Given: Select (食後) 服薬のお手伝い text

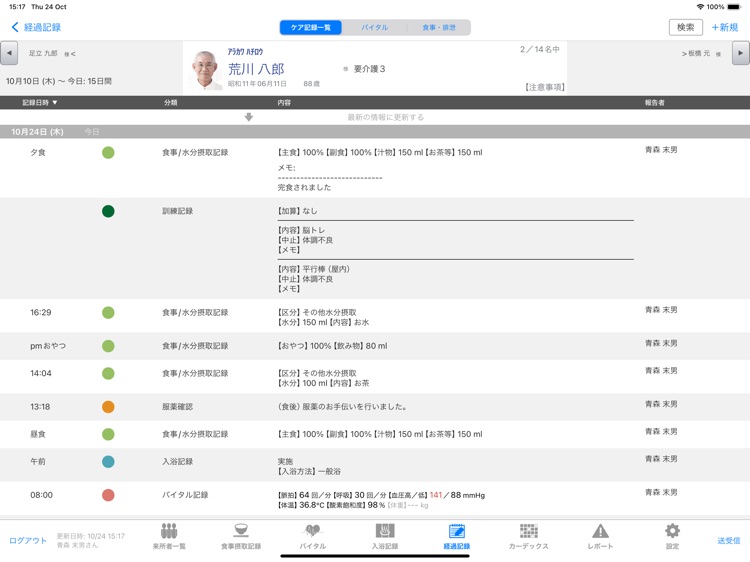Looking at the screenshot, I should [x=342, y=407].
